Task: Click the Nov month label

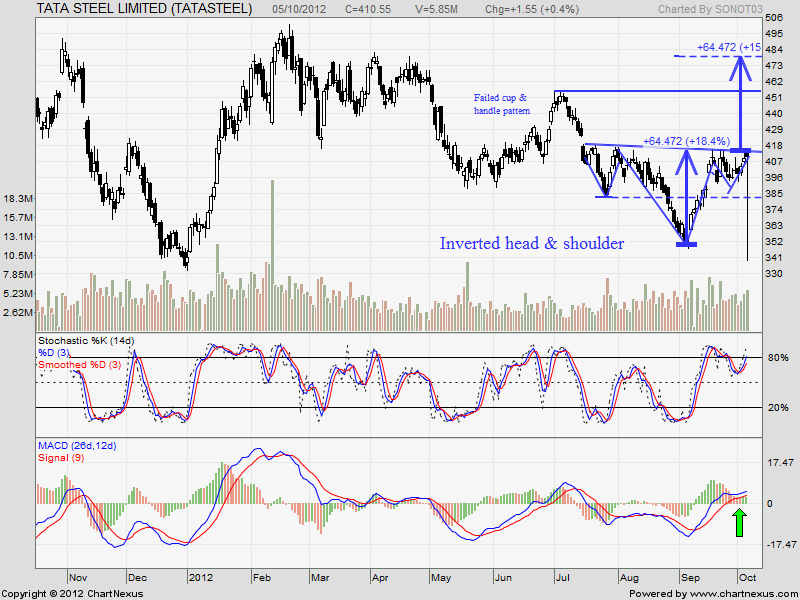Action: 78,578
